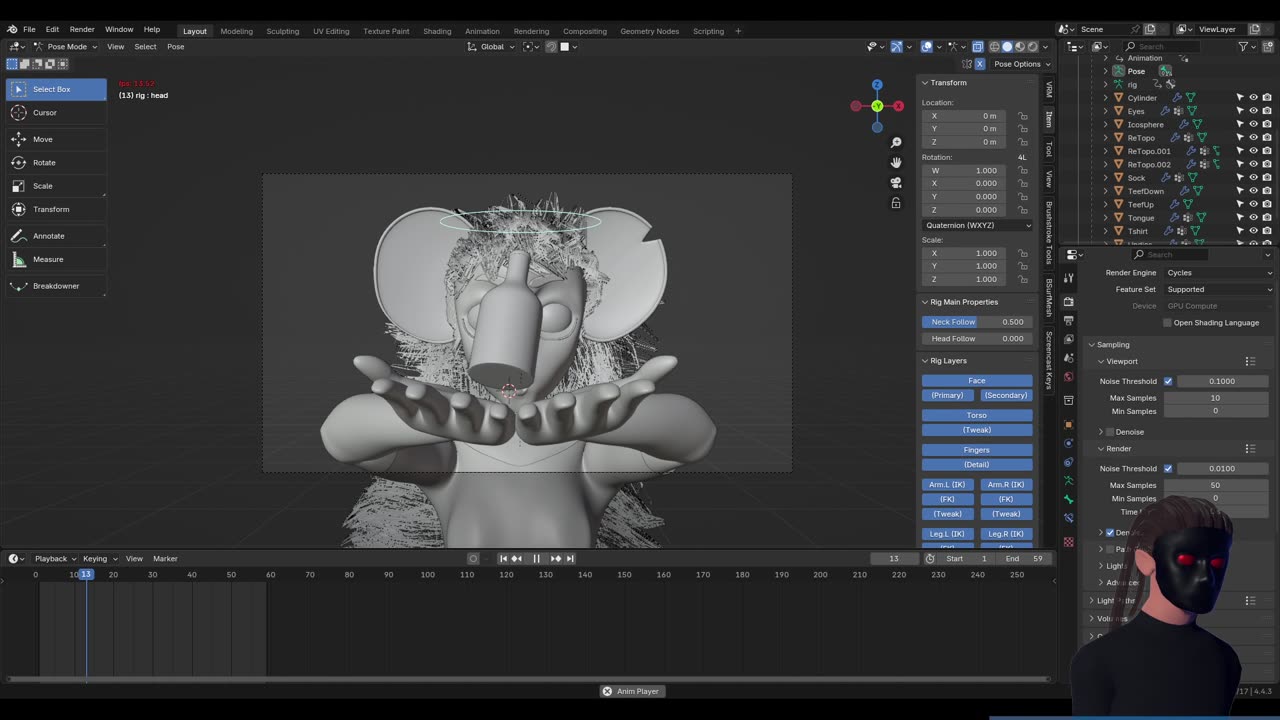Hide the Cylinder object in the viewport

click(1253, 98)
